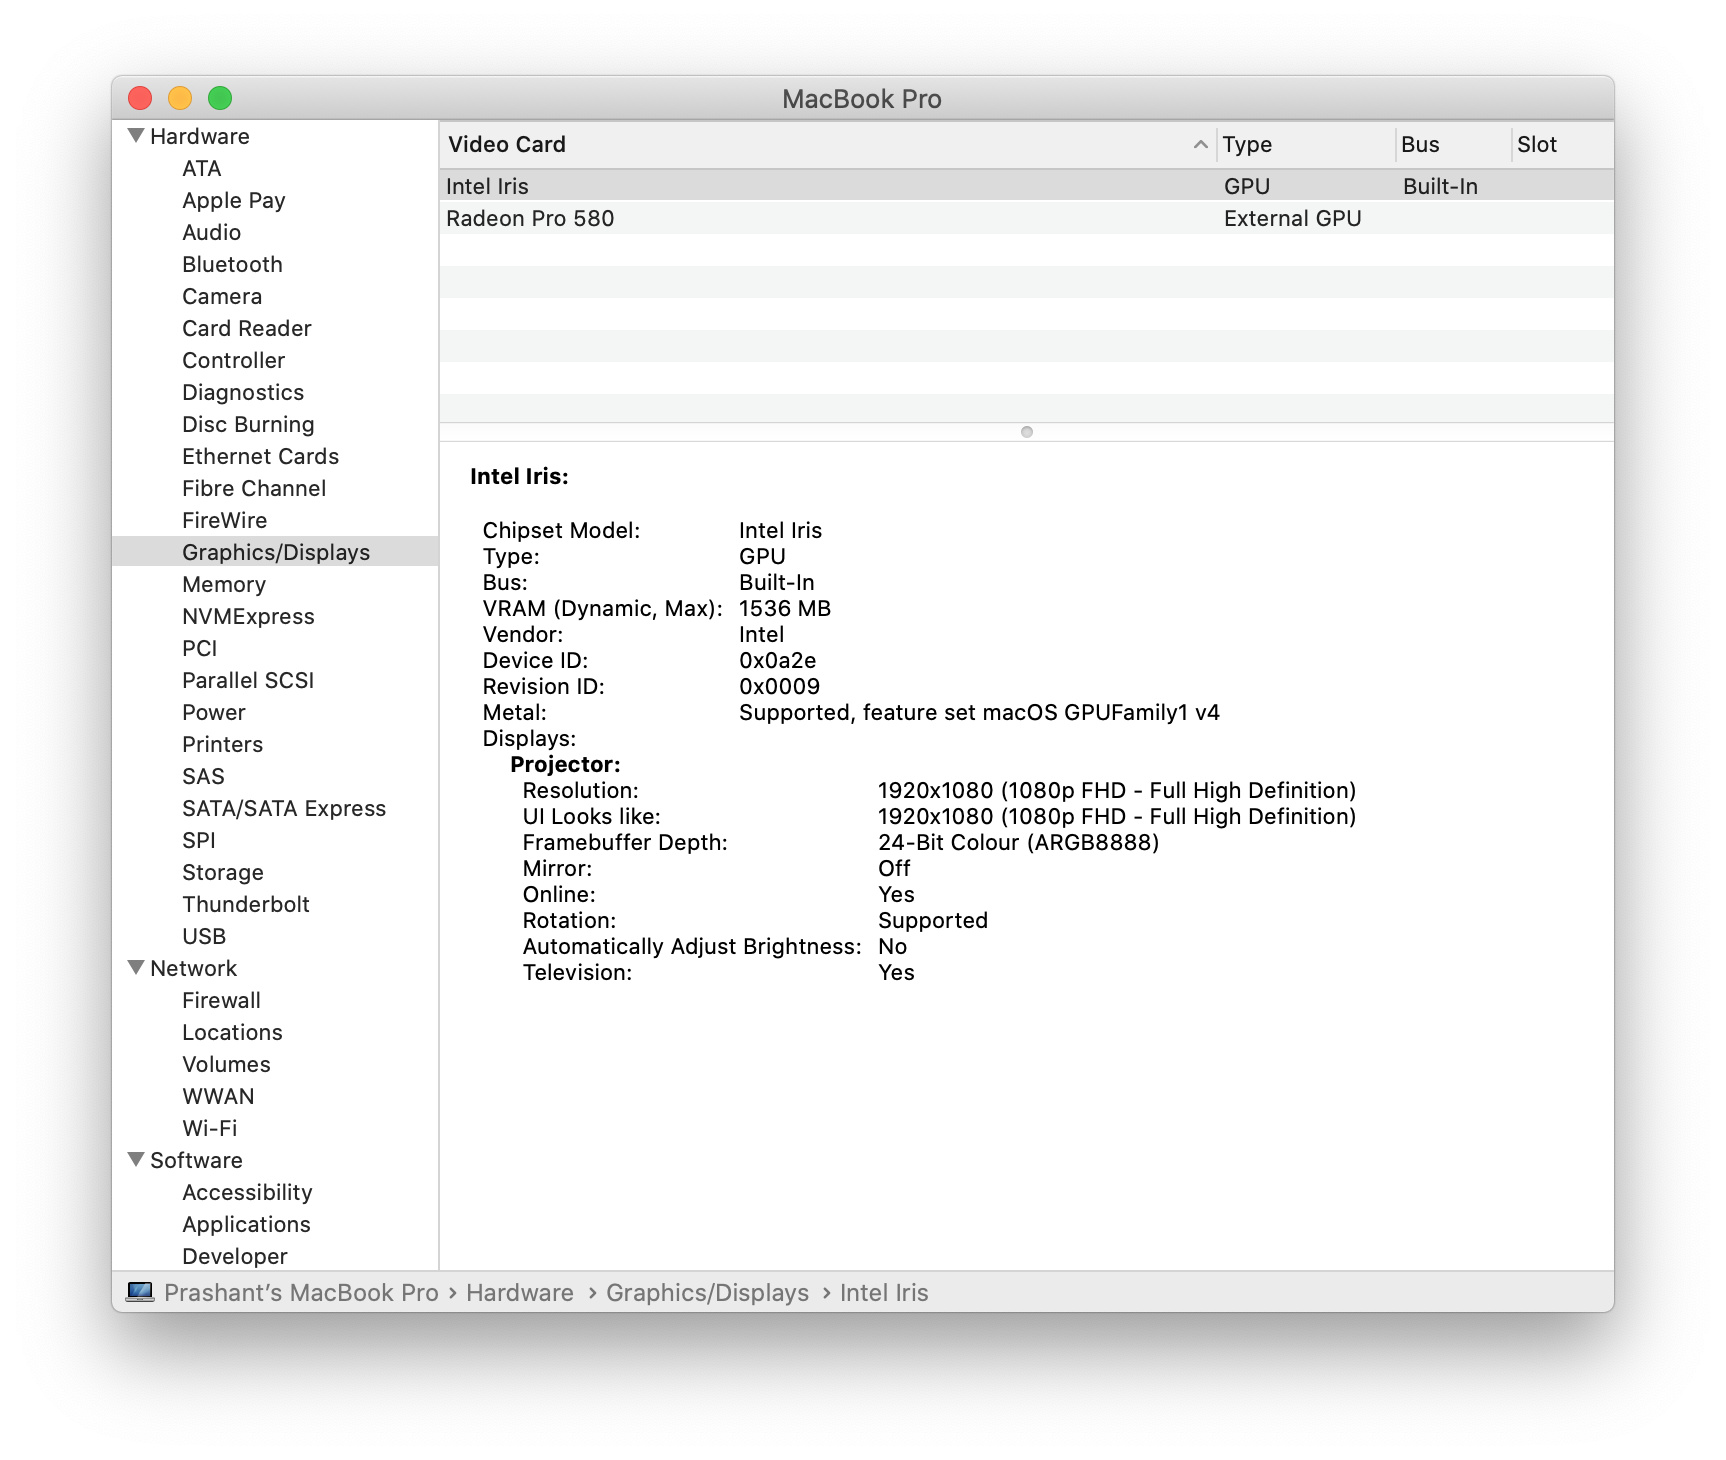This screenshot has height=1460, width=1726.
Task: Click the 1536 MB VRAM value
Action: (785, 608)
